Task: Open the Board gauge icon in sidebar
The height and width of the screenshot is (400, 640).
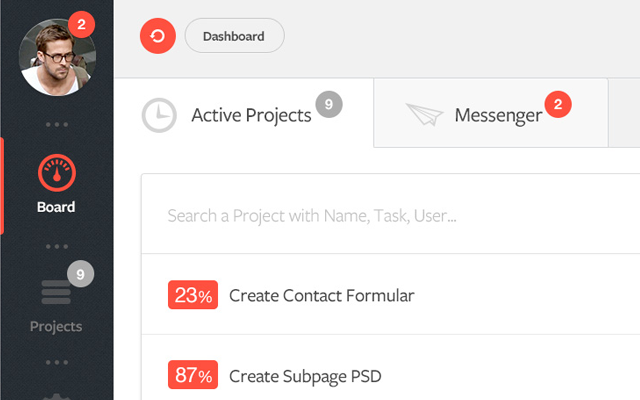Action: pyautogui.click(x=56, y=174)
